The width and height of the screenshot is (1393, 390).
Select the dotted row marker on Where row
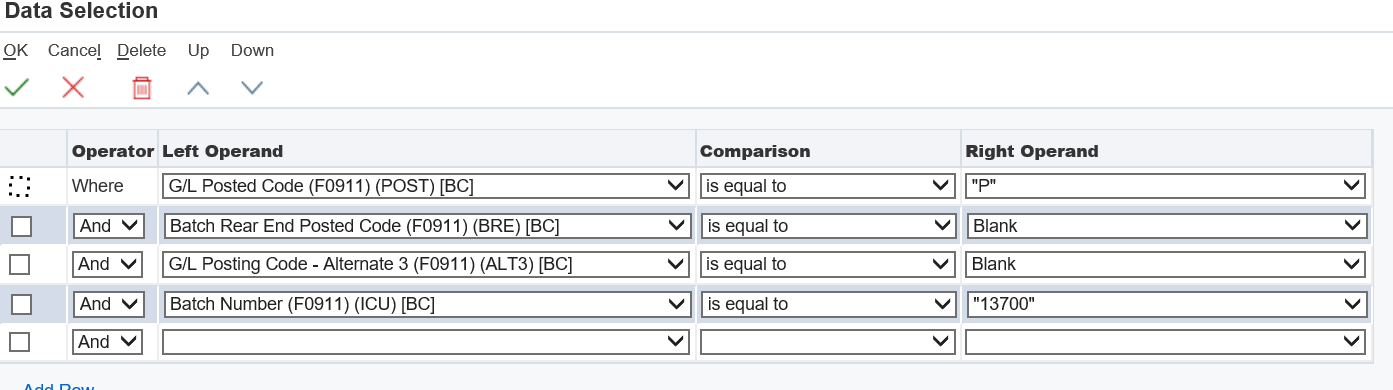(19, 186)
